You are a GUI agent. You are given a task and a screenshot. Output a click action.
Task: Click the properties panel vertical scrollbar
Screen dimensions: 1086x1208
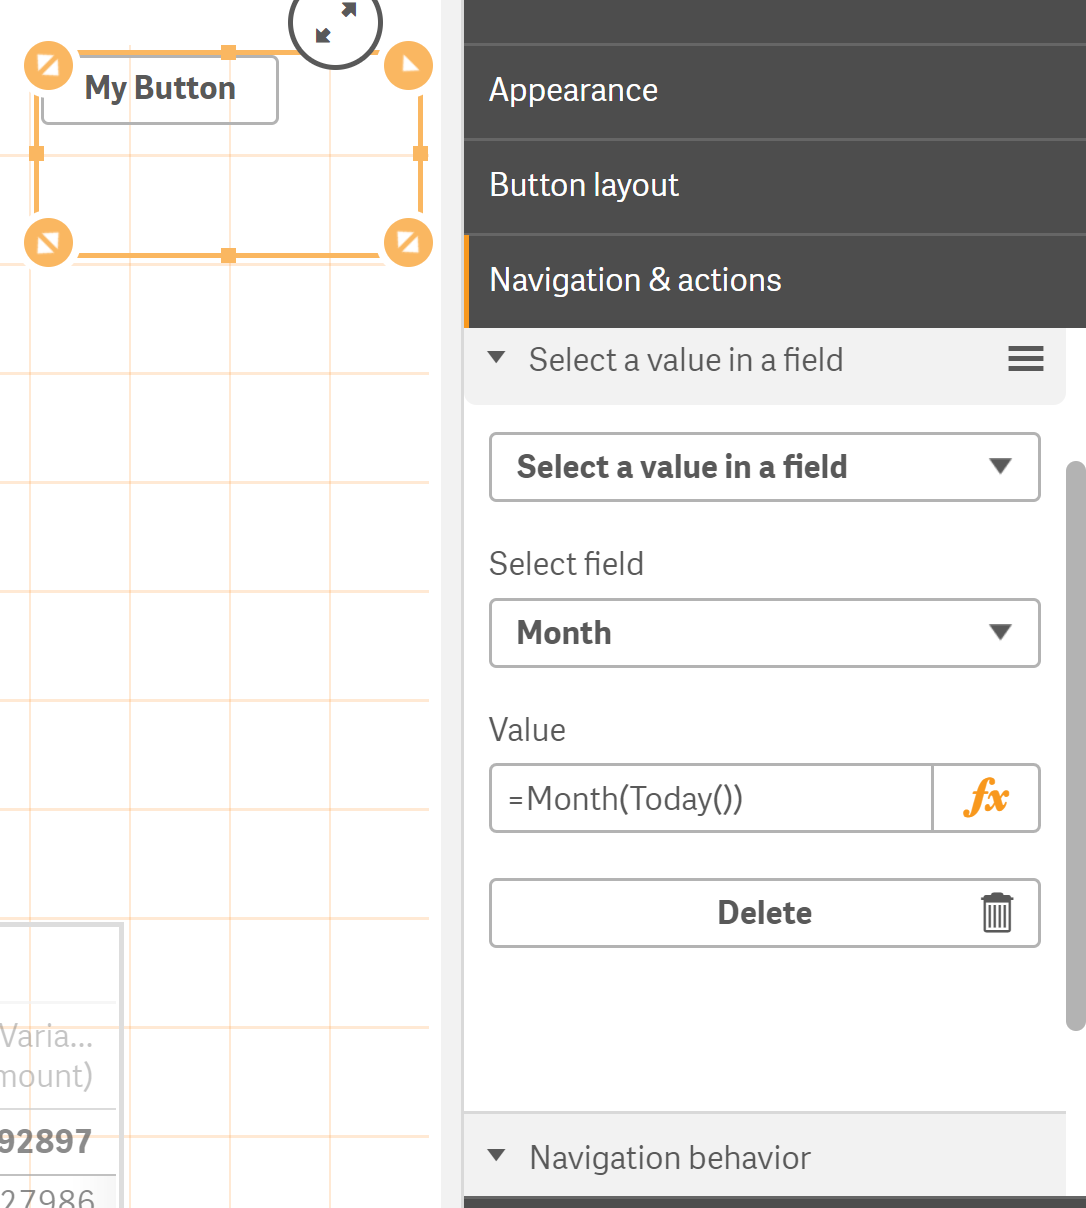tap(1075, 745)
